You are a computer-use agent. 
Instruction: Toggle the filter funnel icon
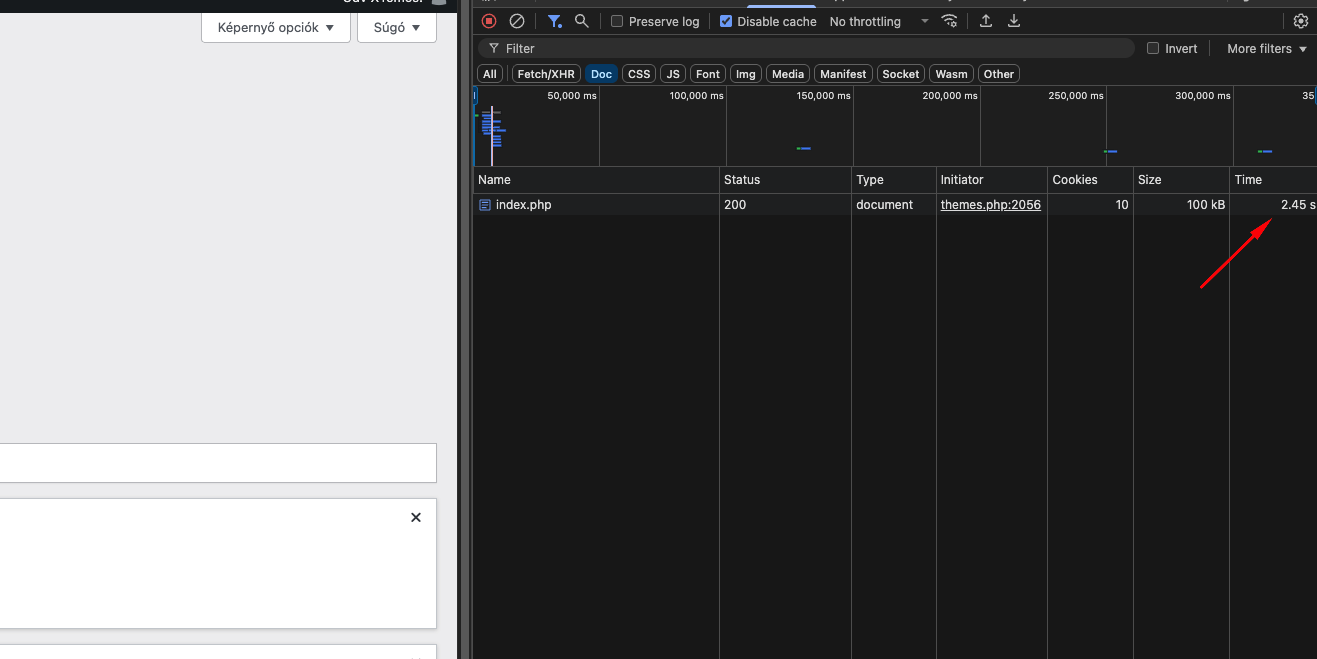click(x=554, y=21)
